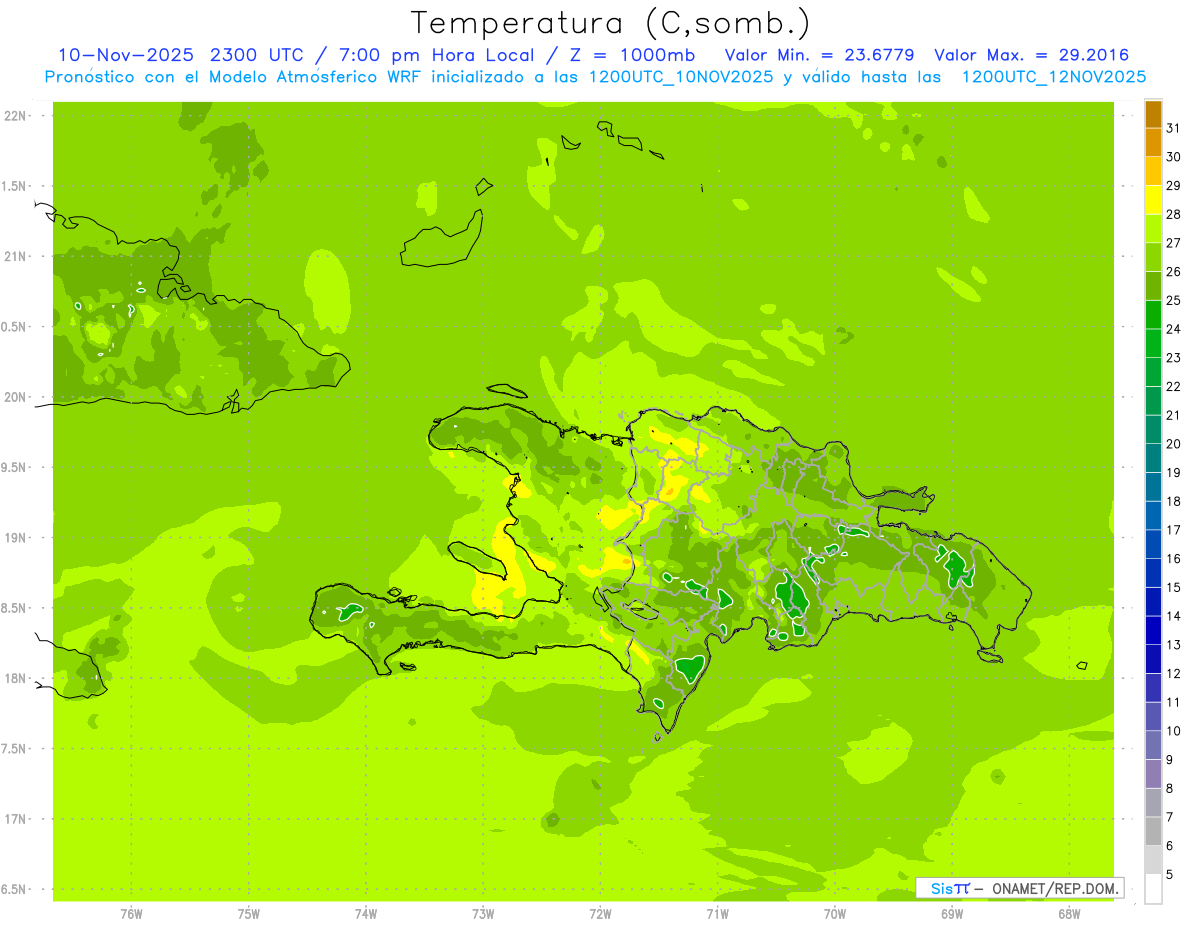Click legend value 20
The height and width of the screenshot is (927, 1200).
[1173, 444]
